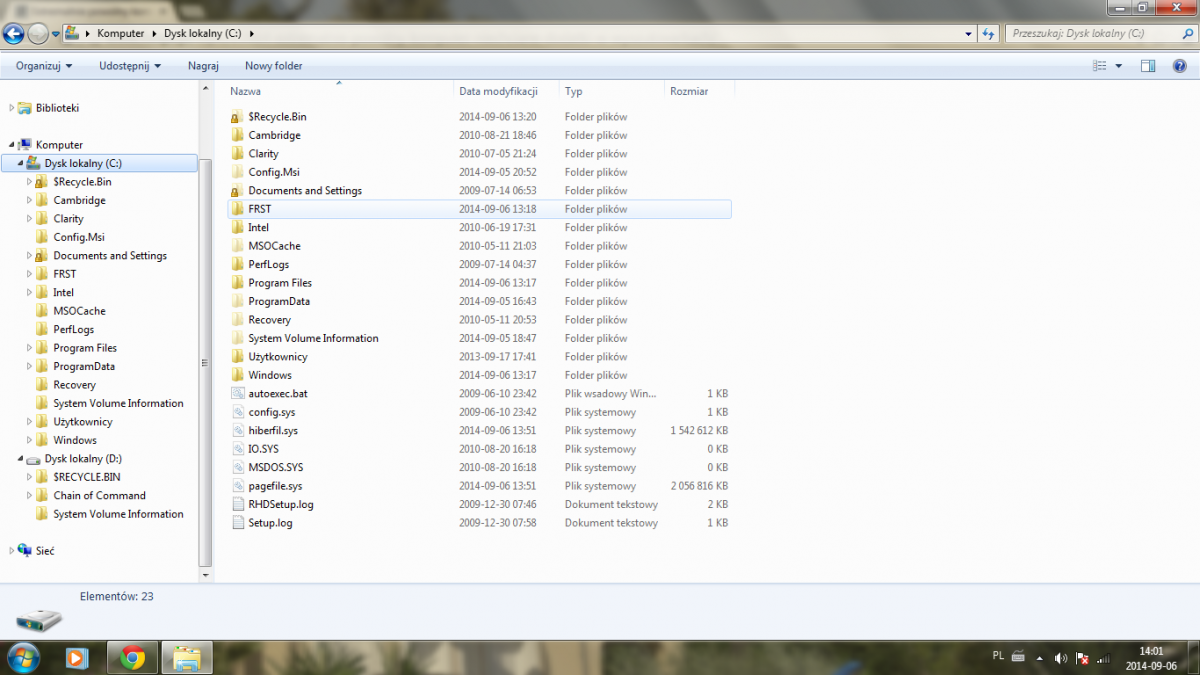Image resolution: width=1200 pixels, height=675 pixels.
Task: Select MSOCache in the file list
Action: 274,246
